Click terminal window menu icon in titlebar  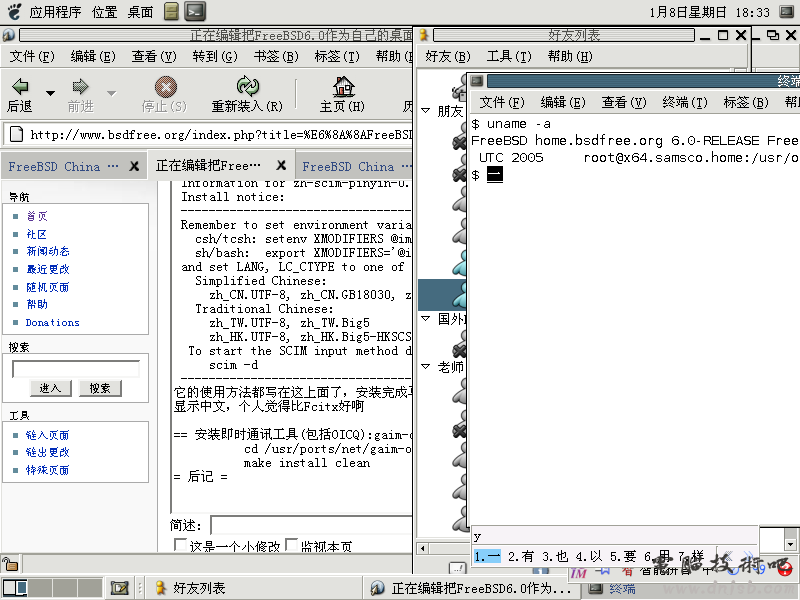point(477,81)
